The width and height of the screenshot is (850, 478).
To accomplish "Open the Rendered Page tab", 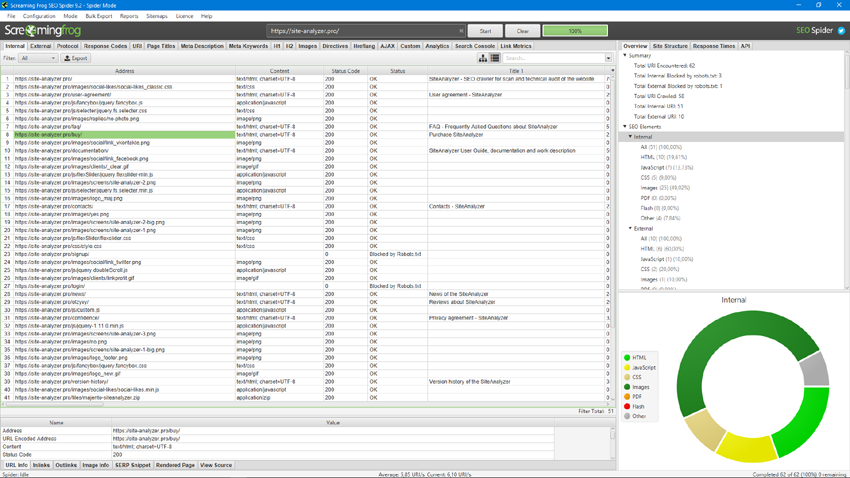I will 175,465.
